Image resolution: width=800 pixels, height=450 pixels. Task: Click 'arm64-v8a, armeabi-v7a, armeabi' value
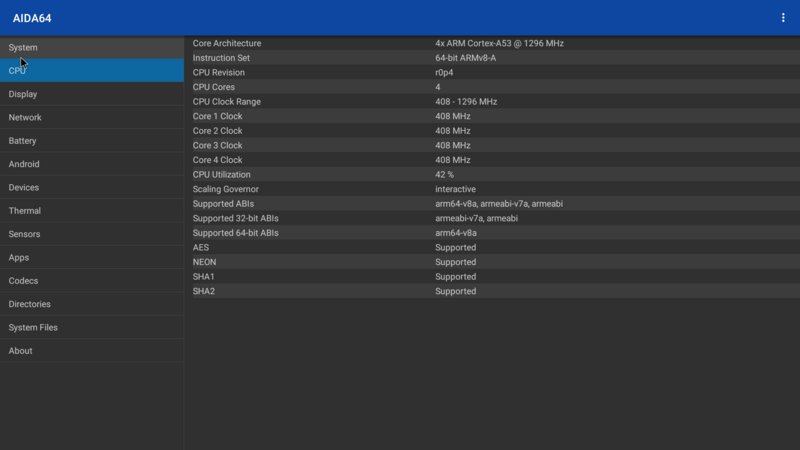point(499,204)
